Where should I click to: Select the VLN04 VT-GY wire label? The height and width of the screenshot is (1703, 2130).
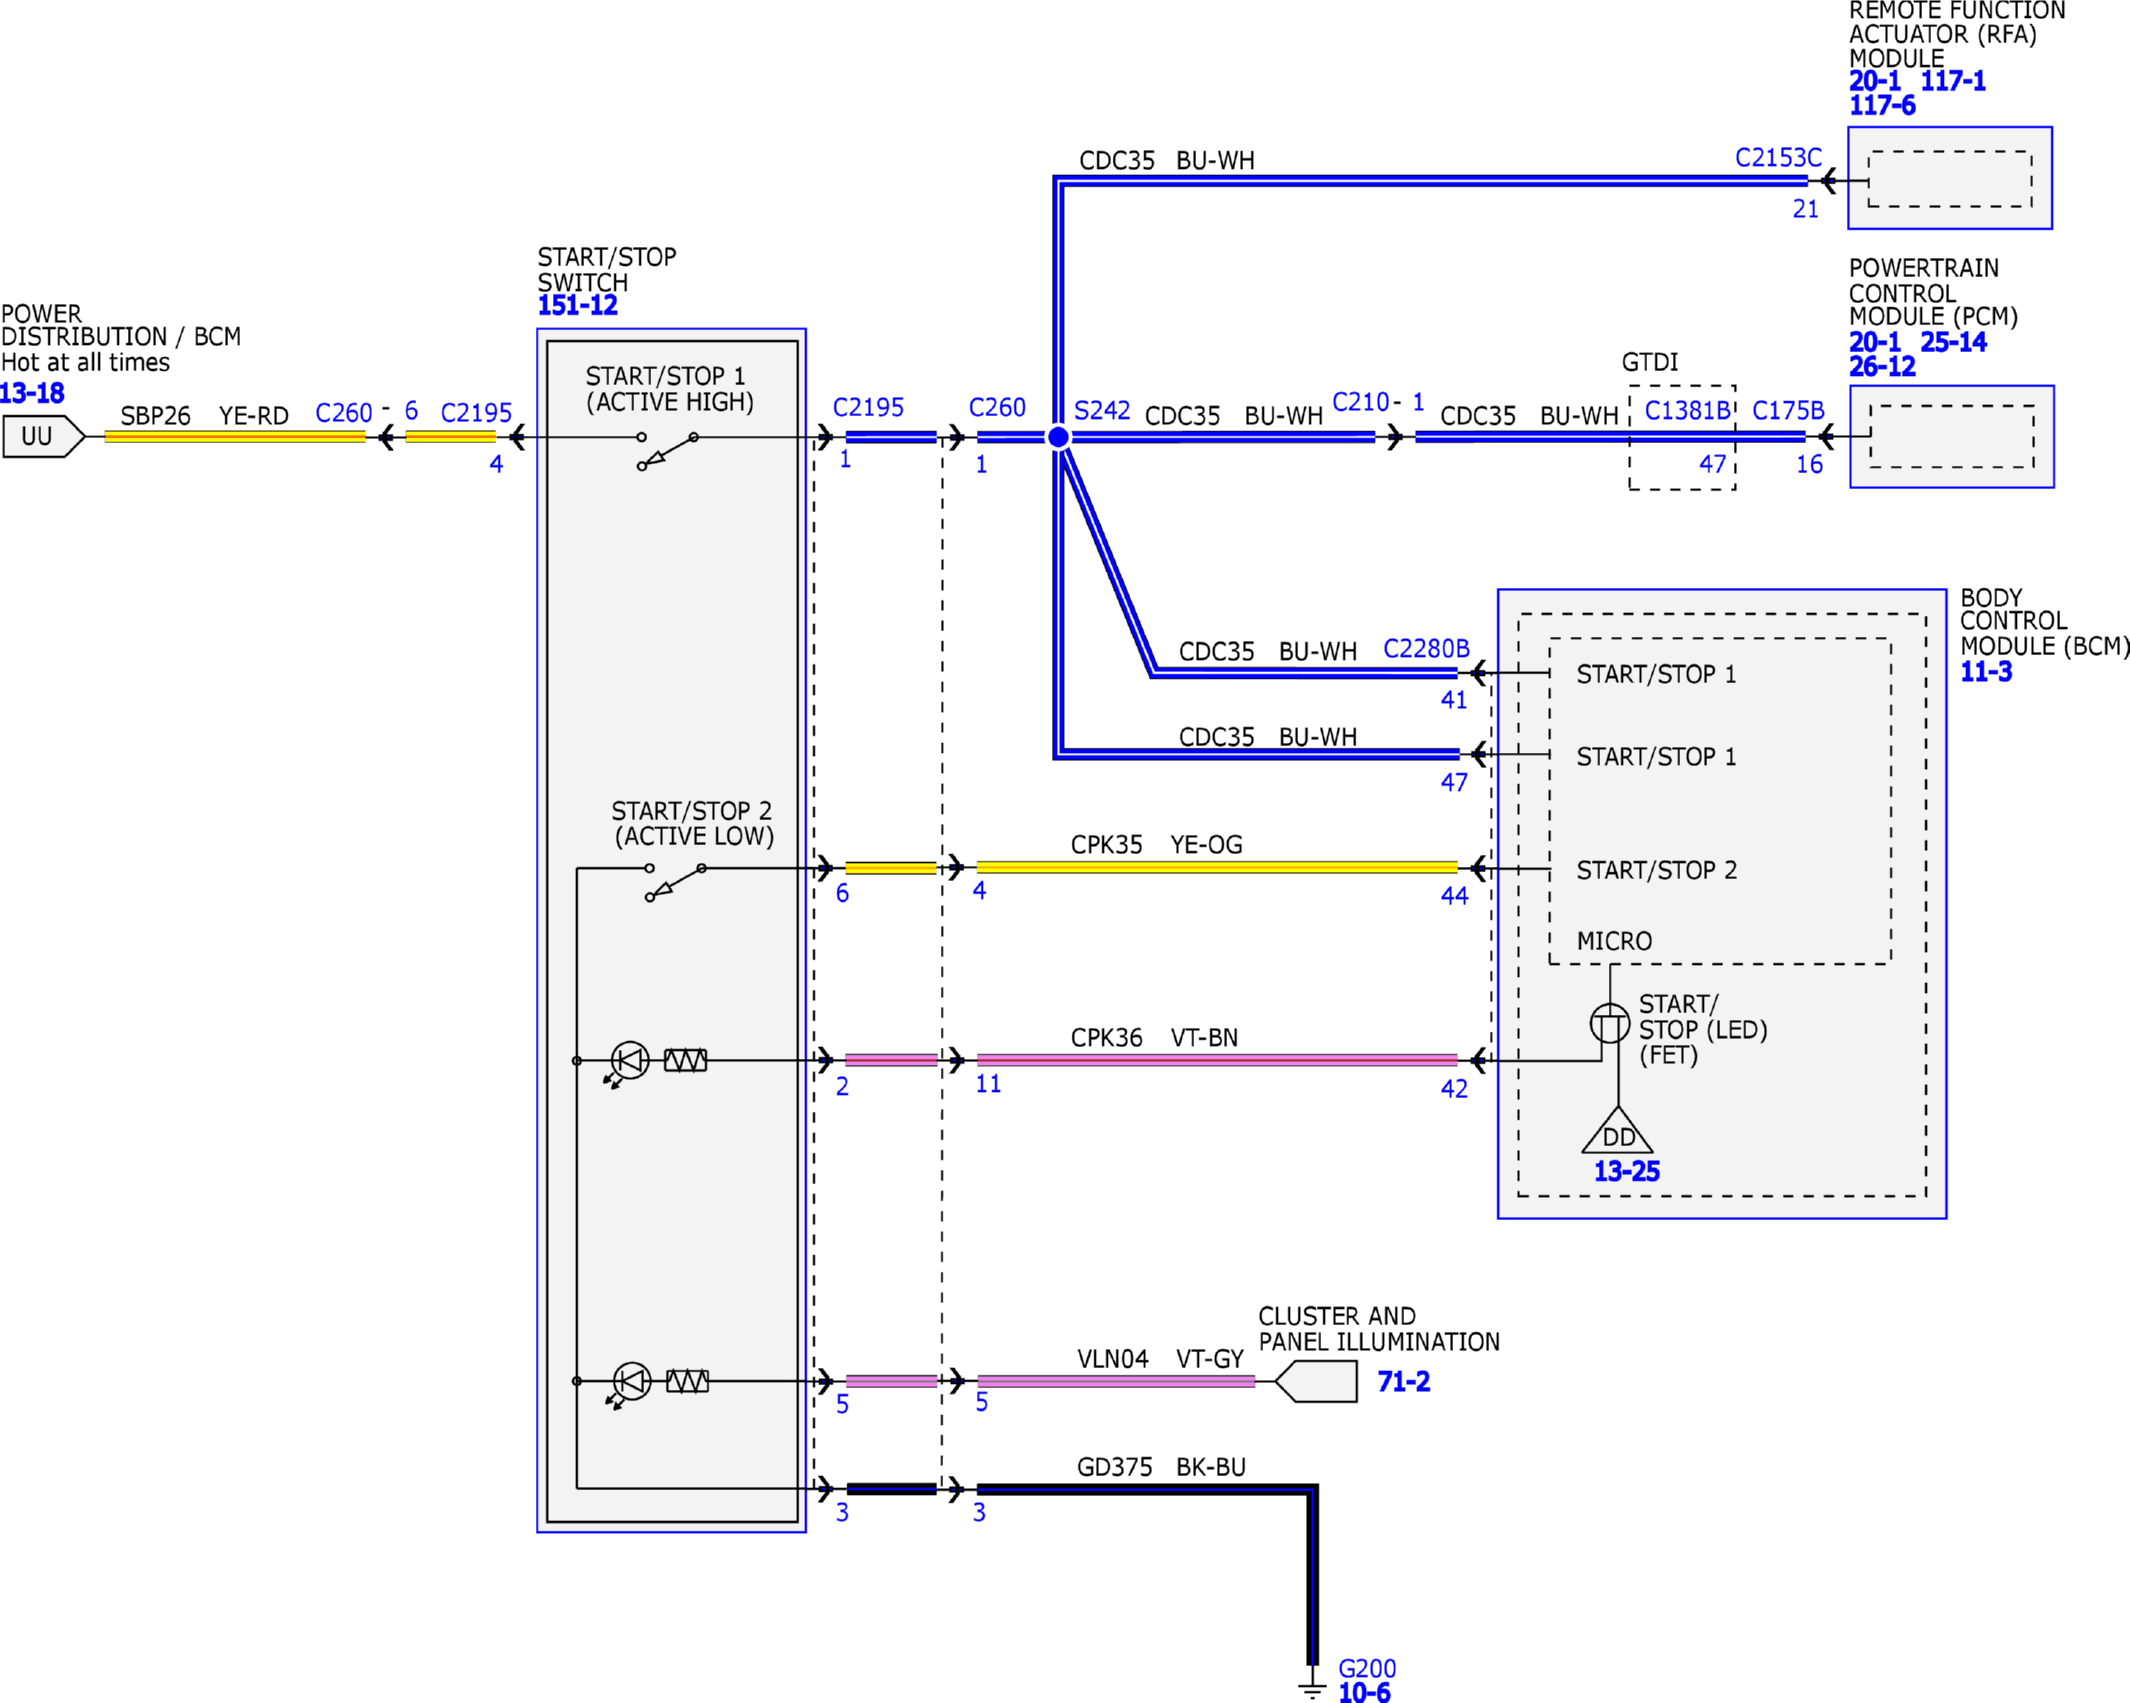(1161, 1359)
